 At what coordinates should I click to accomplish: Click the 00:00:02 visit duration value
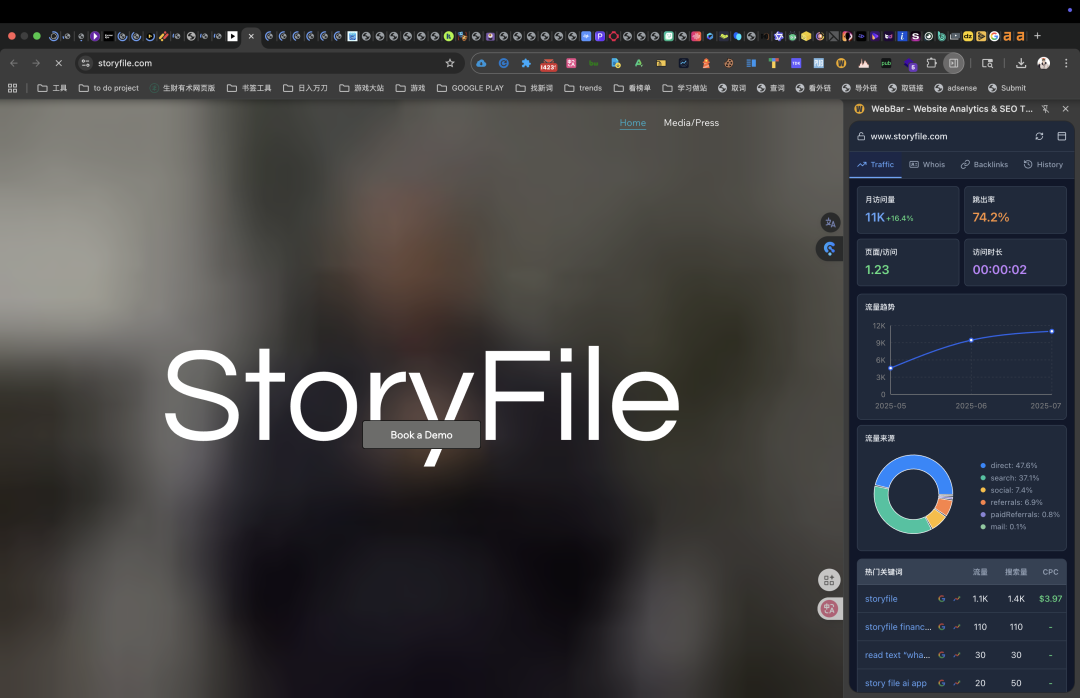(999, 269)
